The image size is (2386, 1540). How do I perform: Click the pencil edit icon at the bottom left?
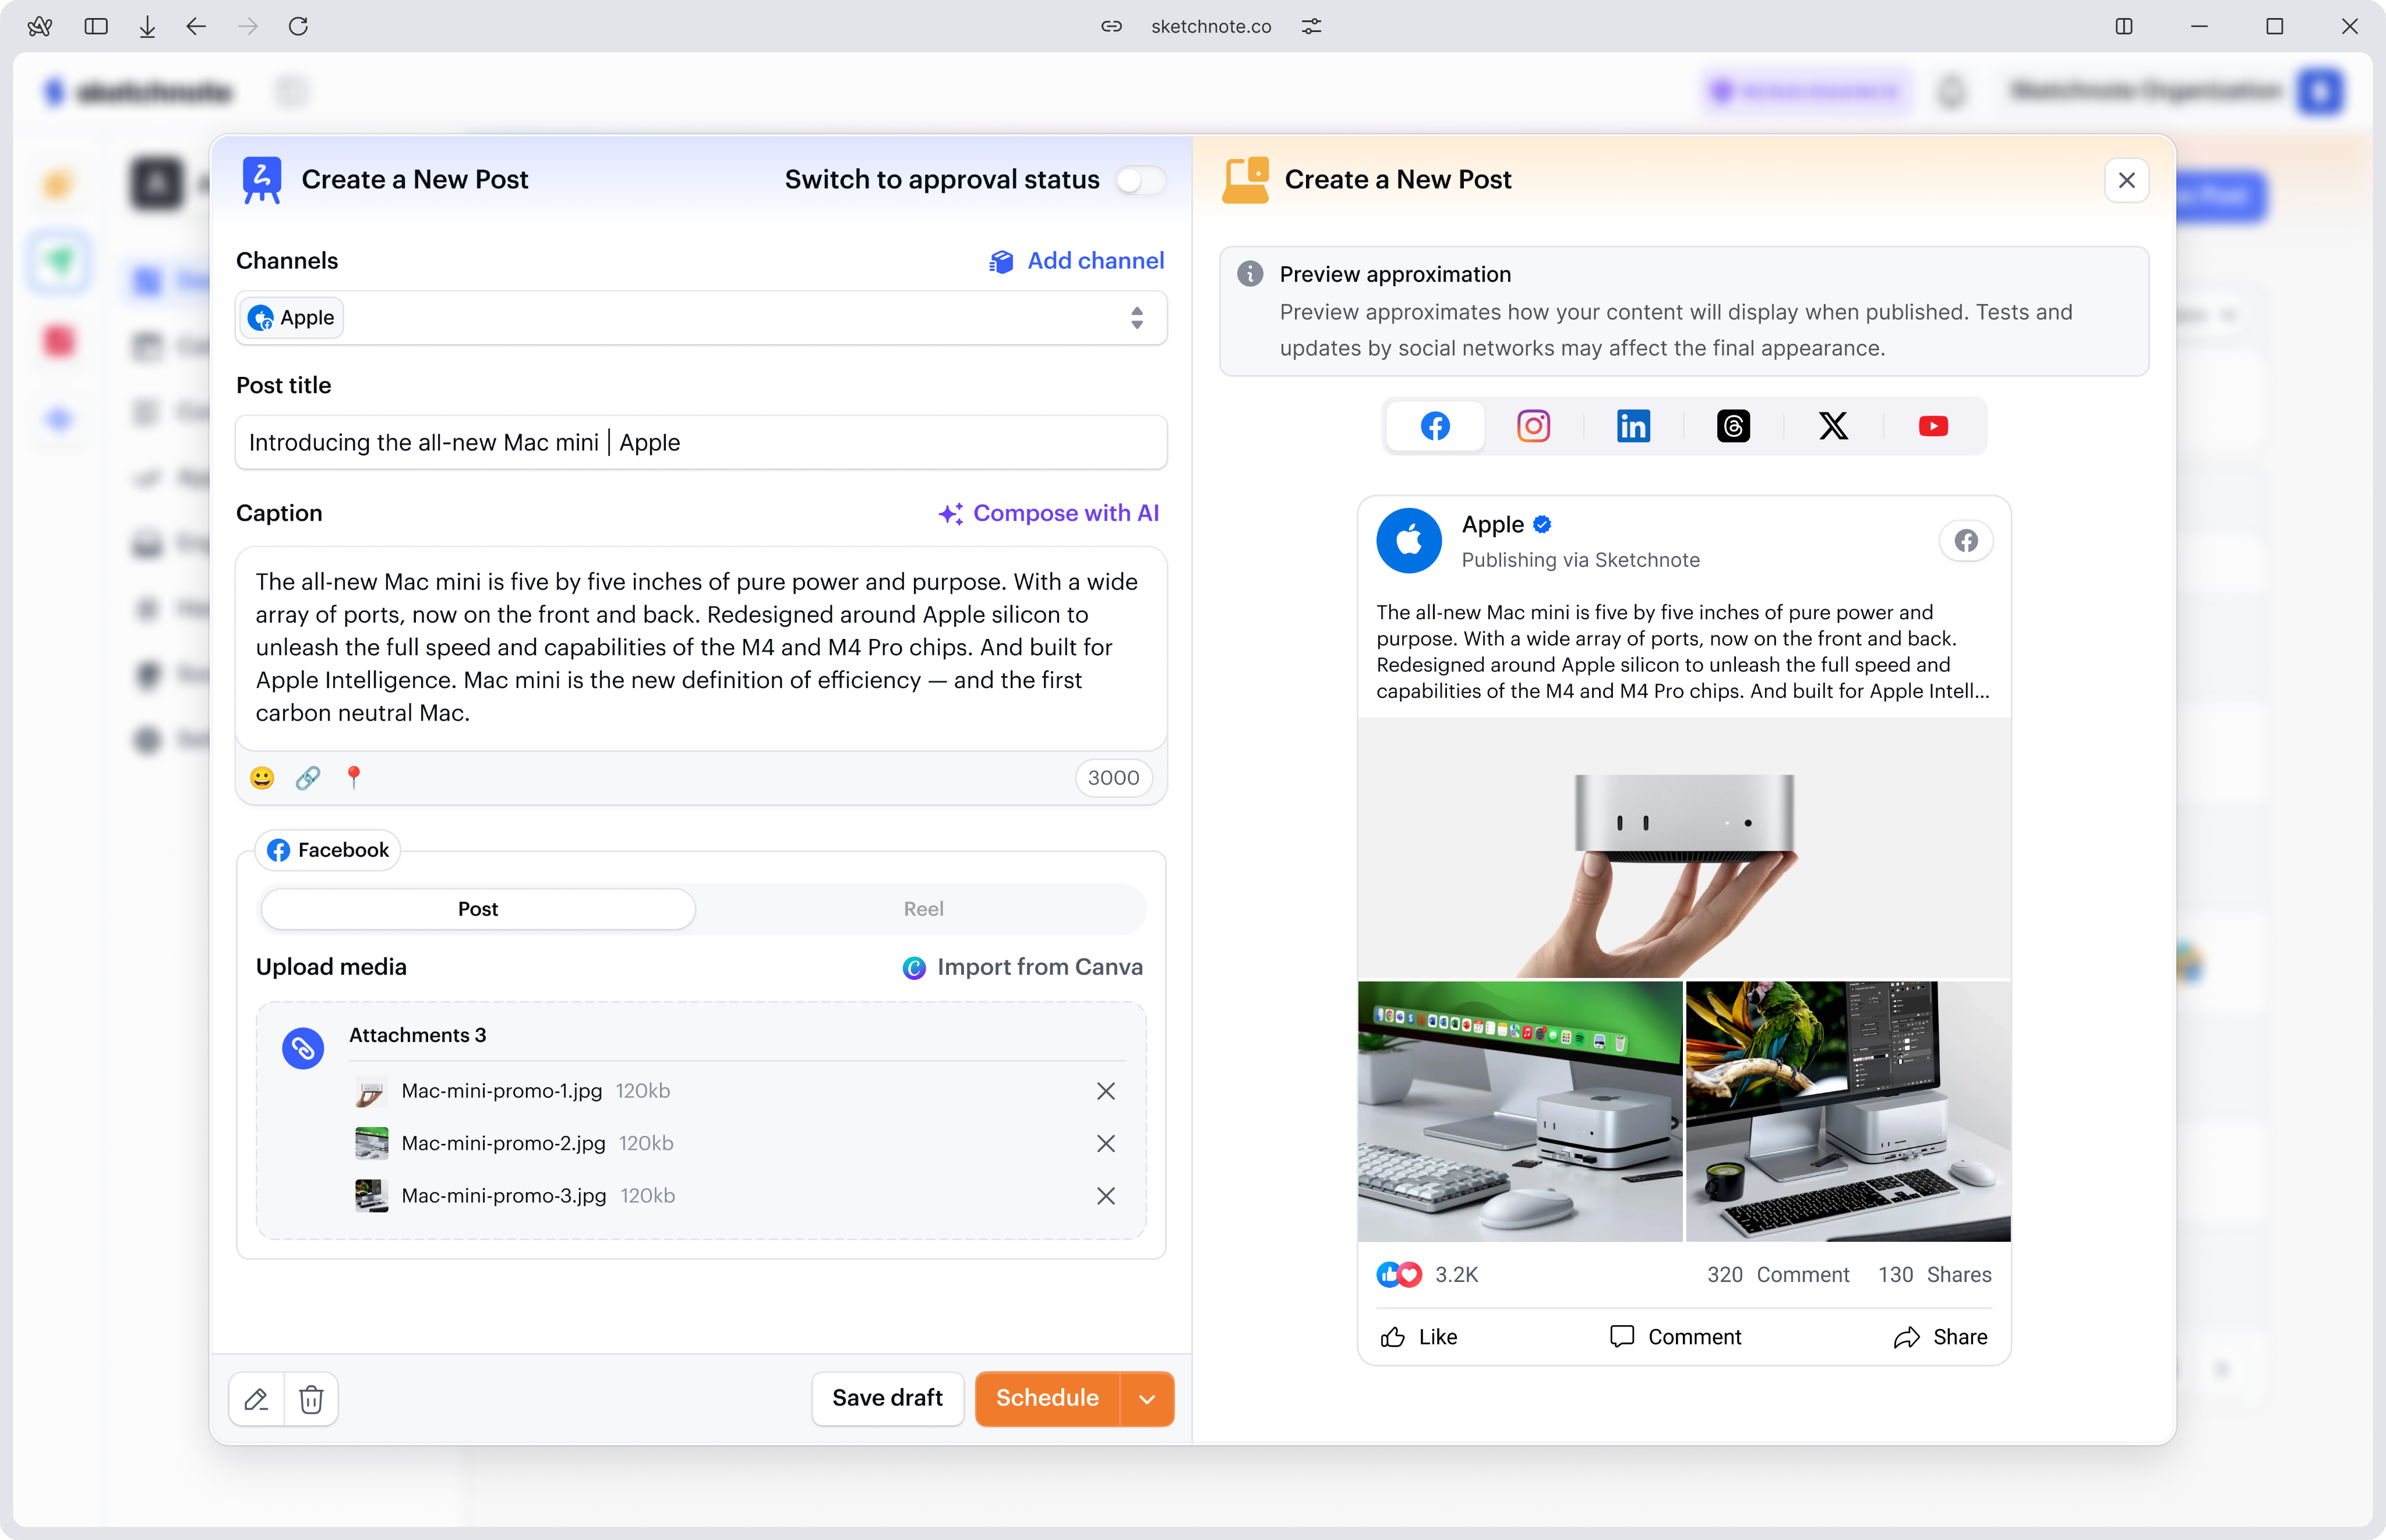pos(256,1399)
